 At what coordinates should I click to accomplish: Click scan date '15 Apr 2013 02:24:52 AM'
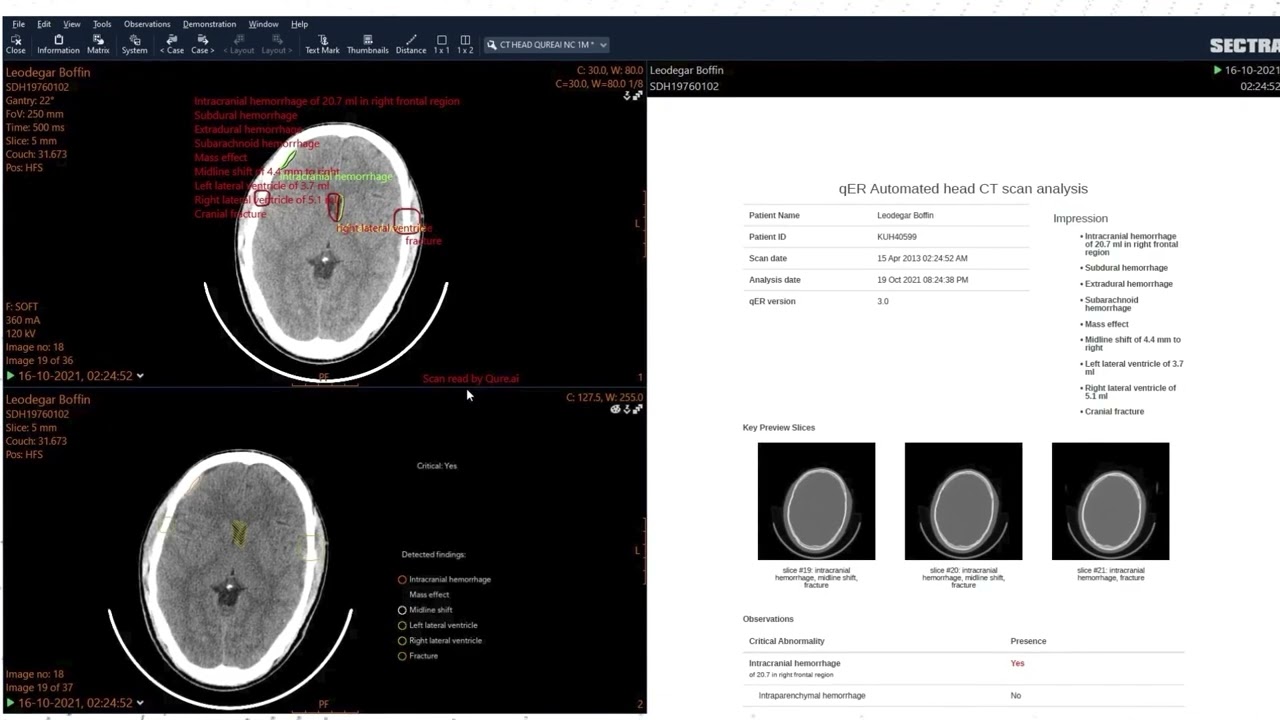922,258
